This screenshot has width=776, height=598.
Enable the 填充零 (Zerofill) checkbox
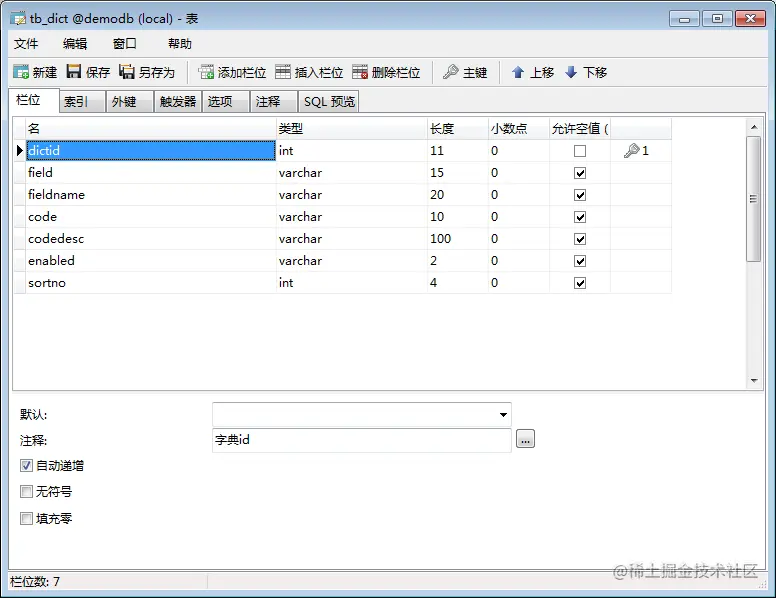(26, 518)
